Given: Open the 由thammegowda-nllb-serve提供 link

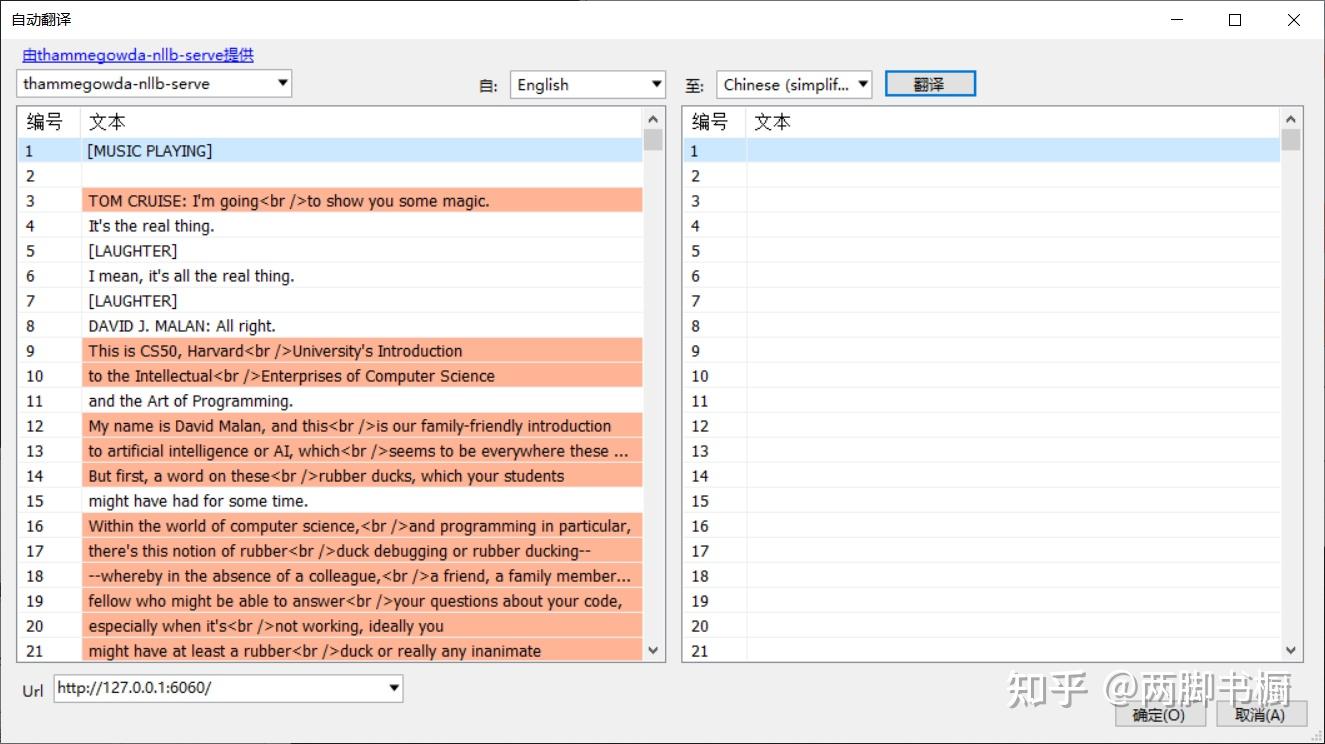Looking at the screenshot, I should coord(138,55).
